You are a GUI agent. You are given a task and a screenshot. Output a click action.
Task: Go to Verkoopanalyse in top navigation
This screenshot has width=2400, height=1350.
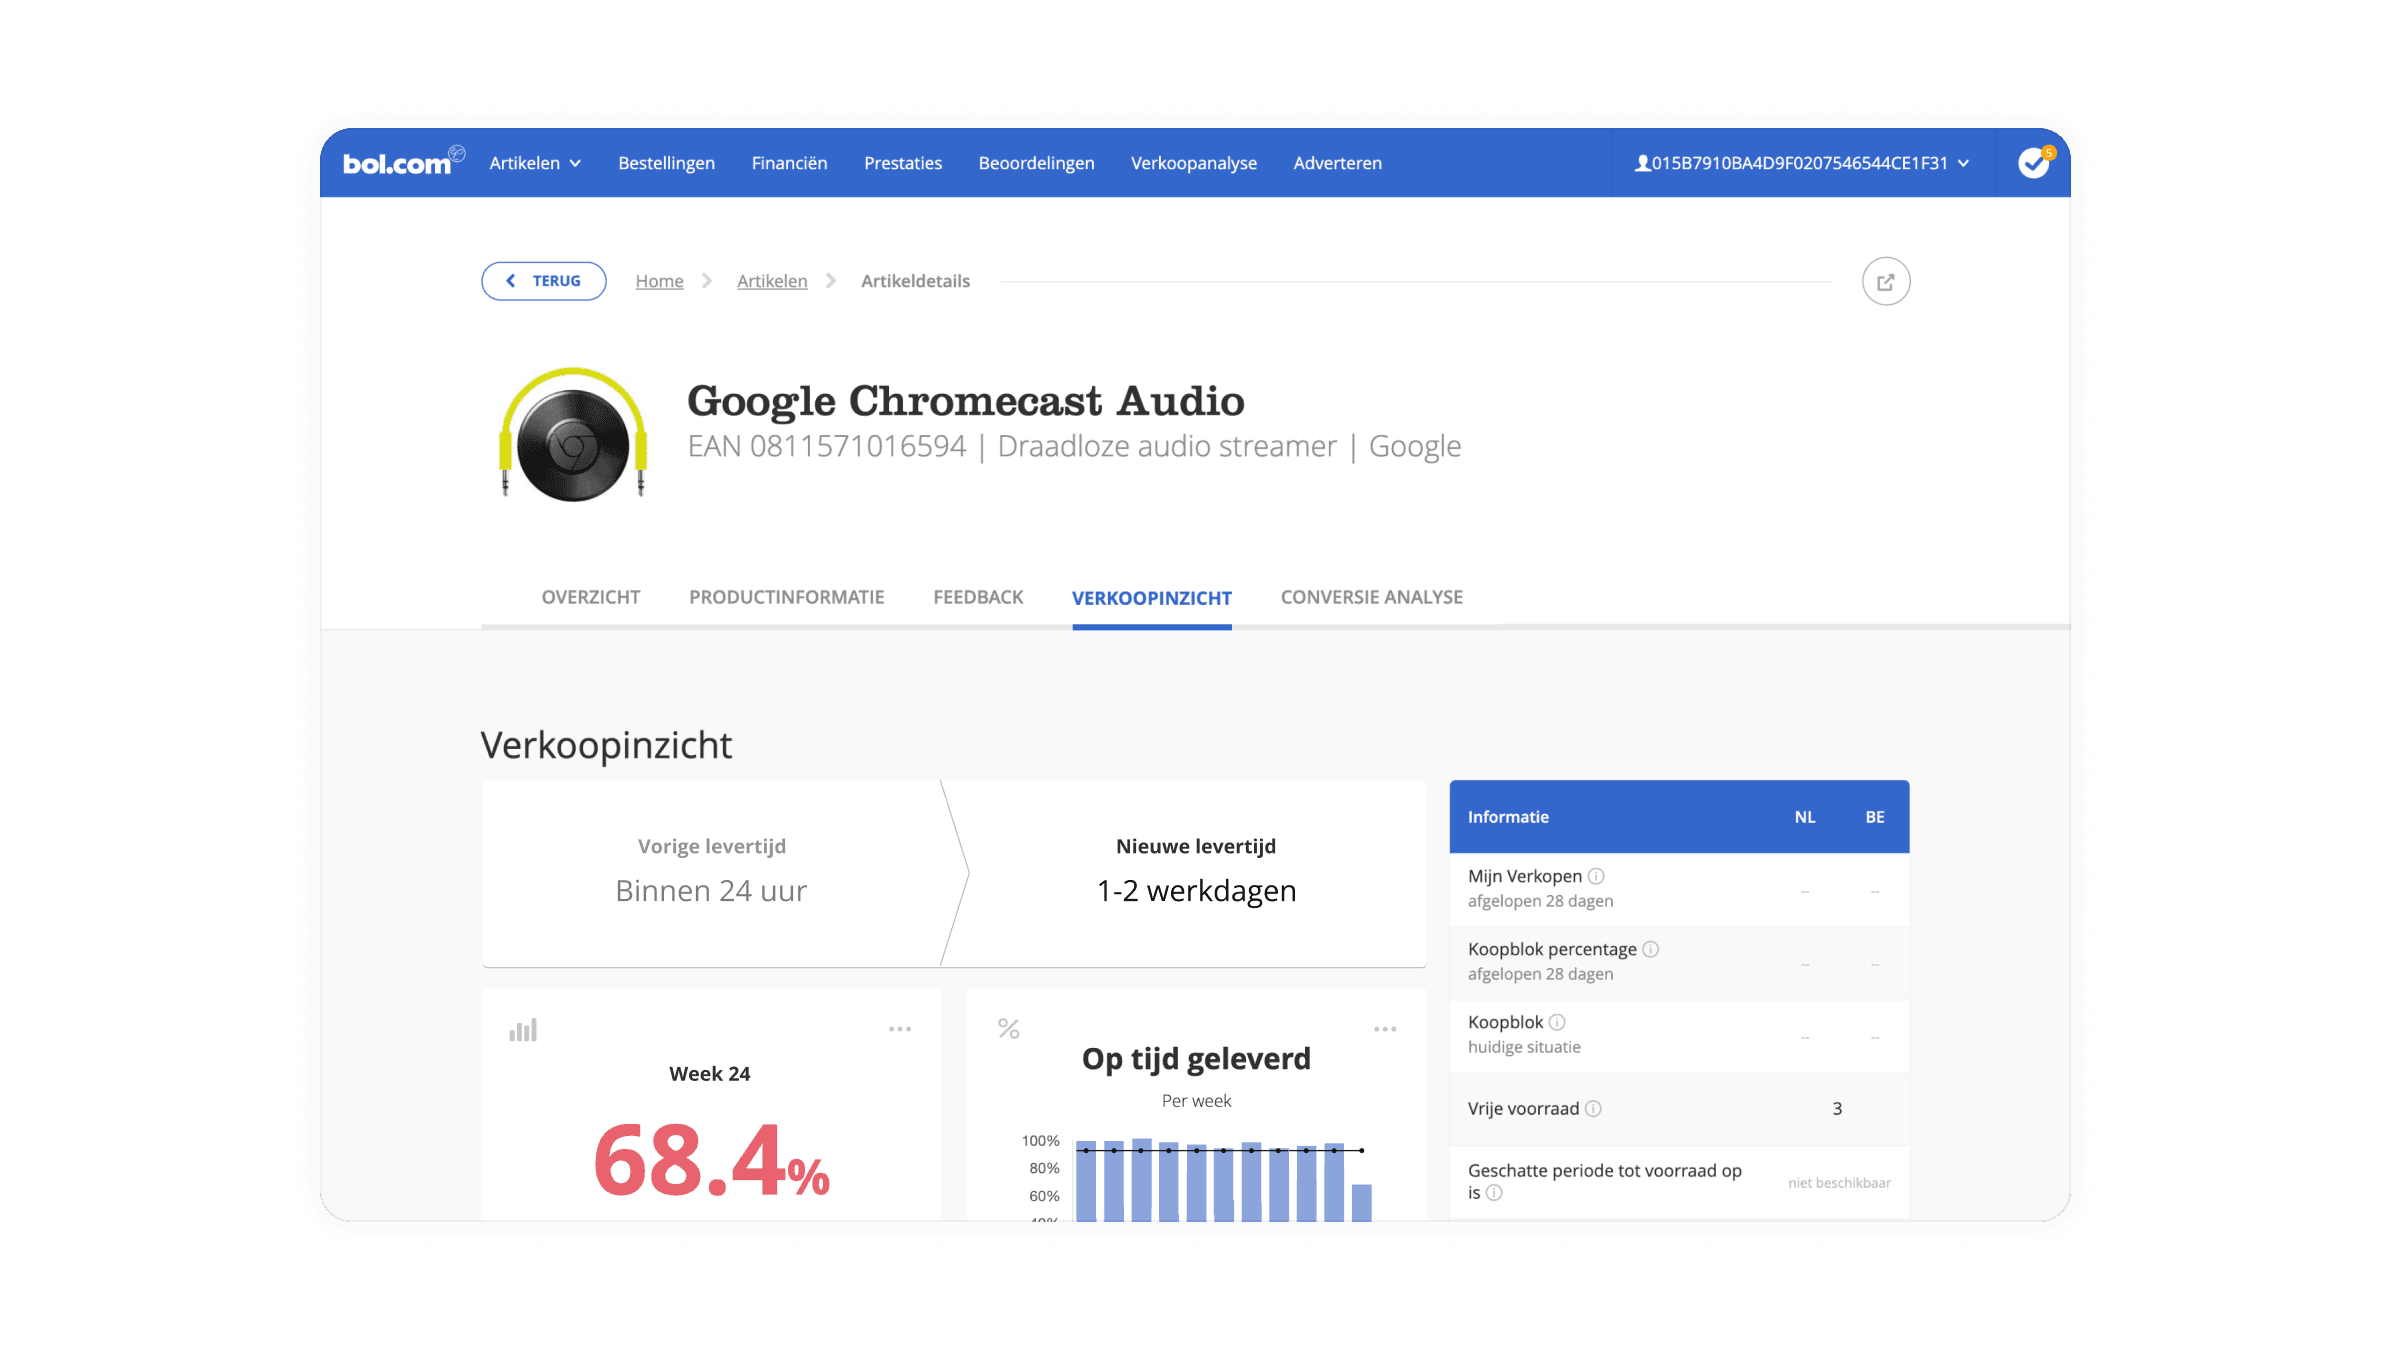1193,163
